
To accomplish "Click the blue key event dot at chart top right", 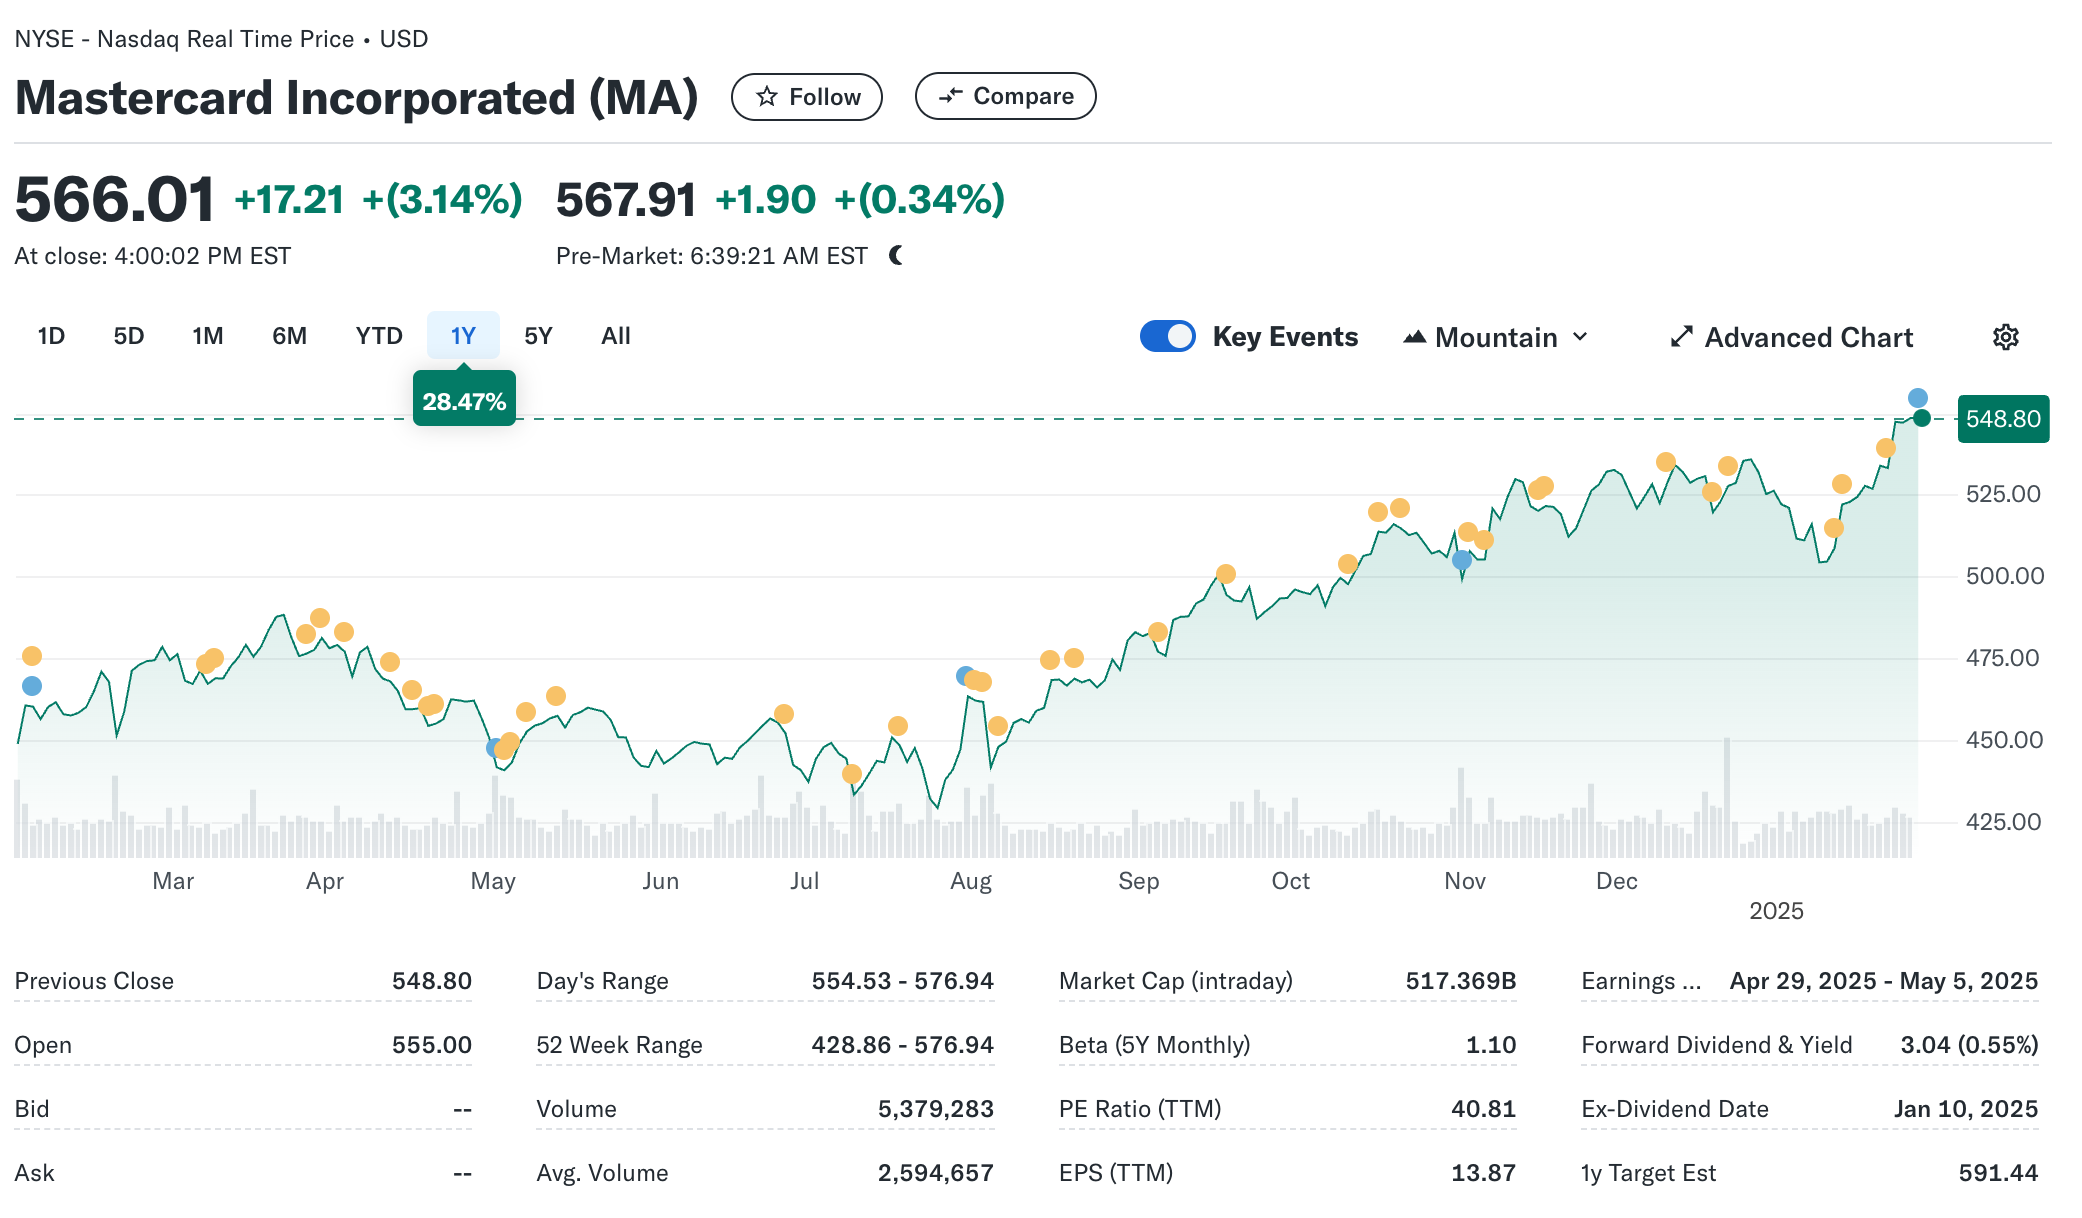I will click(x=1917, y=398).
